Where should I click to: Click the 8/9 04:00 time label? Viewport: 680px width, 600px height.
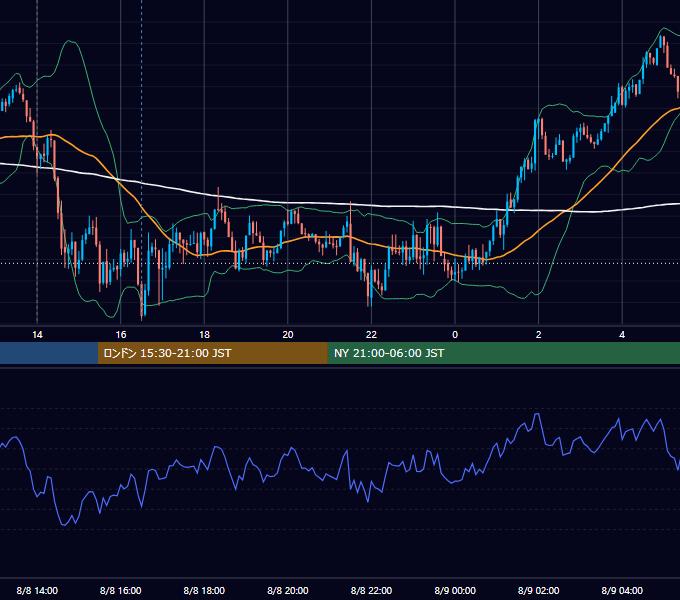[x=622, y=590]
